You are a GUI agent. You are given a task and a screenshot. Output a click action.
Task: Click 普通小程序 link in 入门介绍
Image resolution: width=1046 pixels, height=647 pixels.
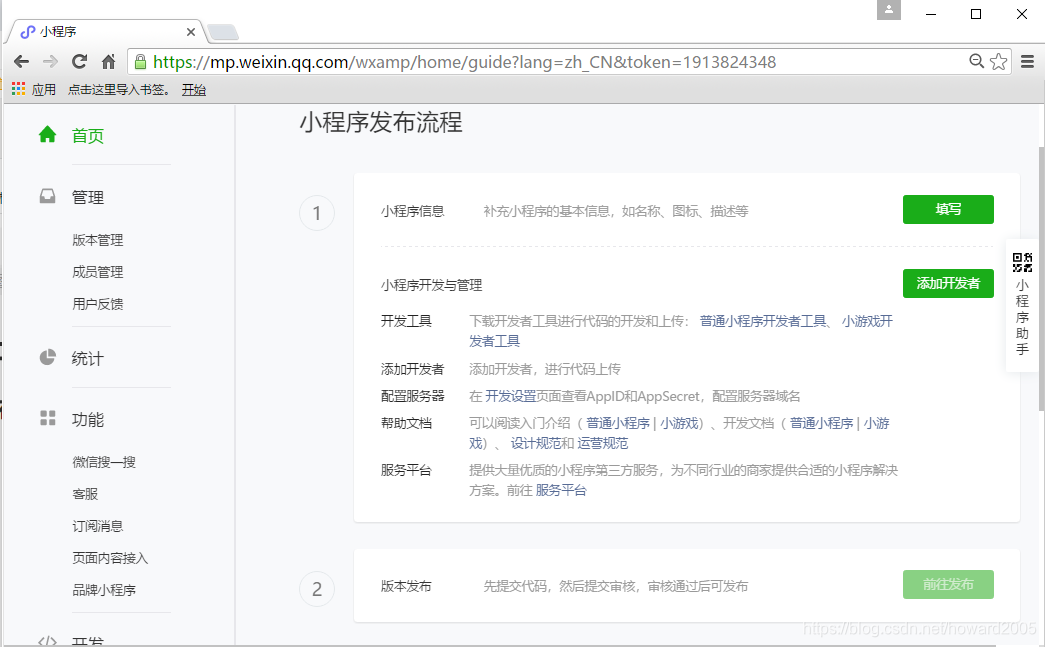point(618,424)
